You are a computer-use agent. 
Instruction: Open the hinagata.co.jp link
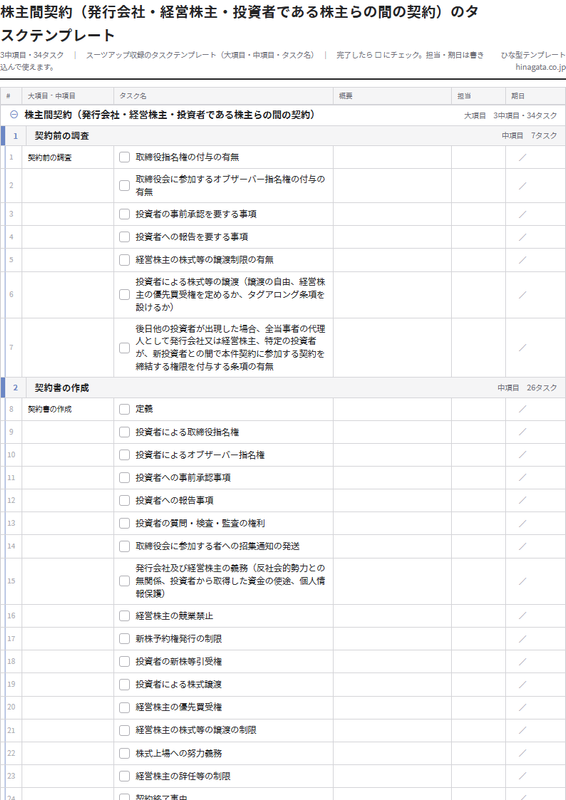click(540, 67)
